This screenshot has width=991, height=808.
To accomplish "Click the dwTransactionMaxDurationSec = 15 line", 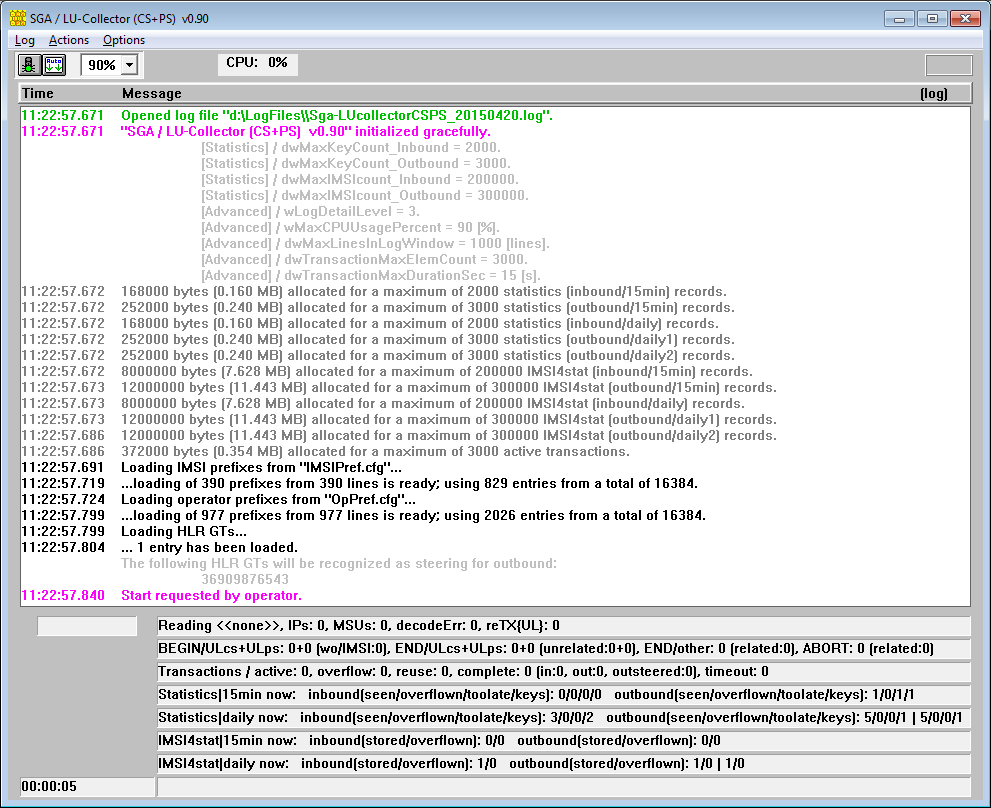I will (371, 276).
